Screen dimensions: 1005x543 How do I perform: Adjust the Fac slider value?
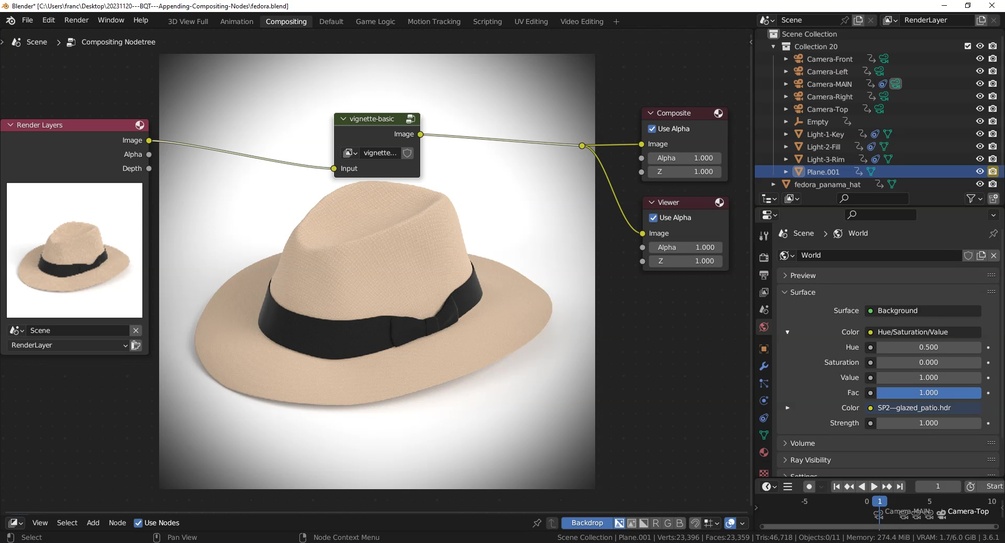(929, 393)
